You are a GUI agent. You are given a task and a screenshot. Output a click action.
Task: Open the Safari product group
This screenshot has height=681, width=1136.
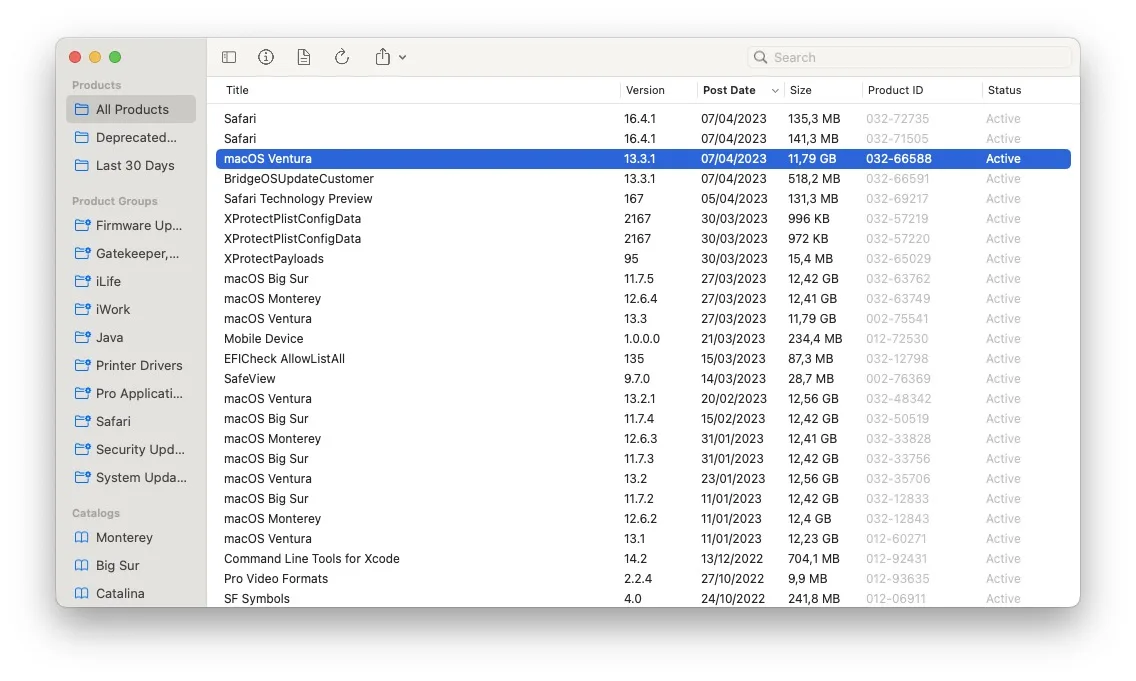click(x=131, y=422)
